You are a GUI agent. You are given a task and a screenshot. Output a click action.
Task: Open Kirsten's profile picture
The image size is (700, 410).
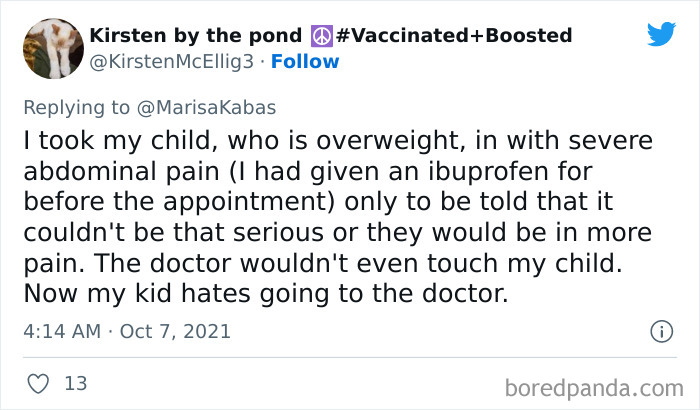(51, 48)
